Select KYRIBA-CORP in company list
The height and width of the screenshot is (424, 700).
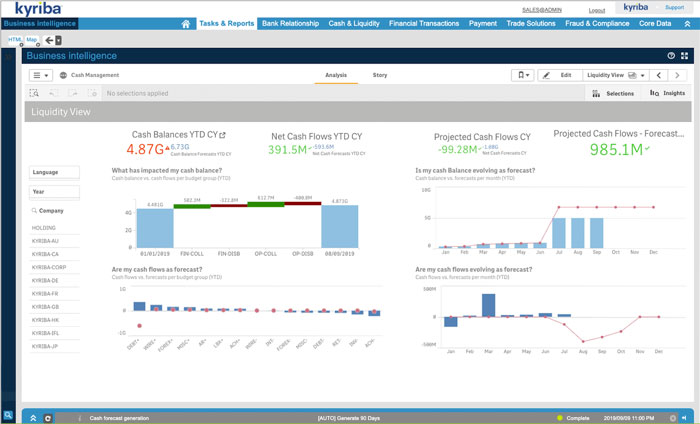coord(54,267)
